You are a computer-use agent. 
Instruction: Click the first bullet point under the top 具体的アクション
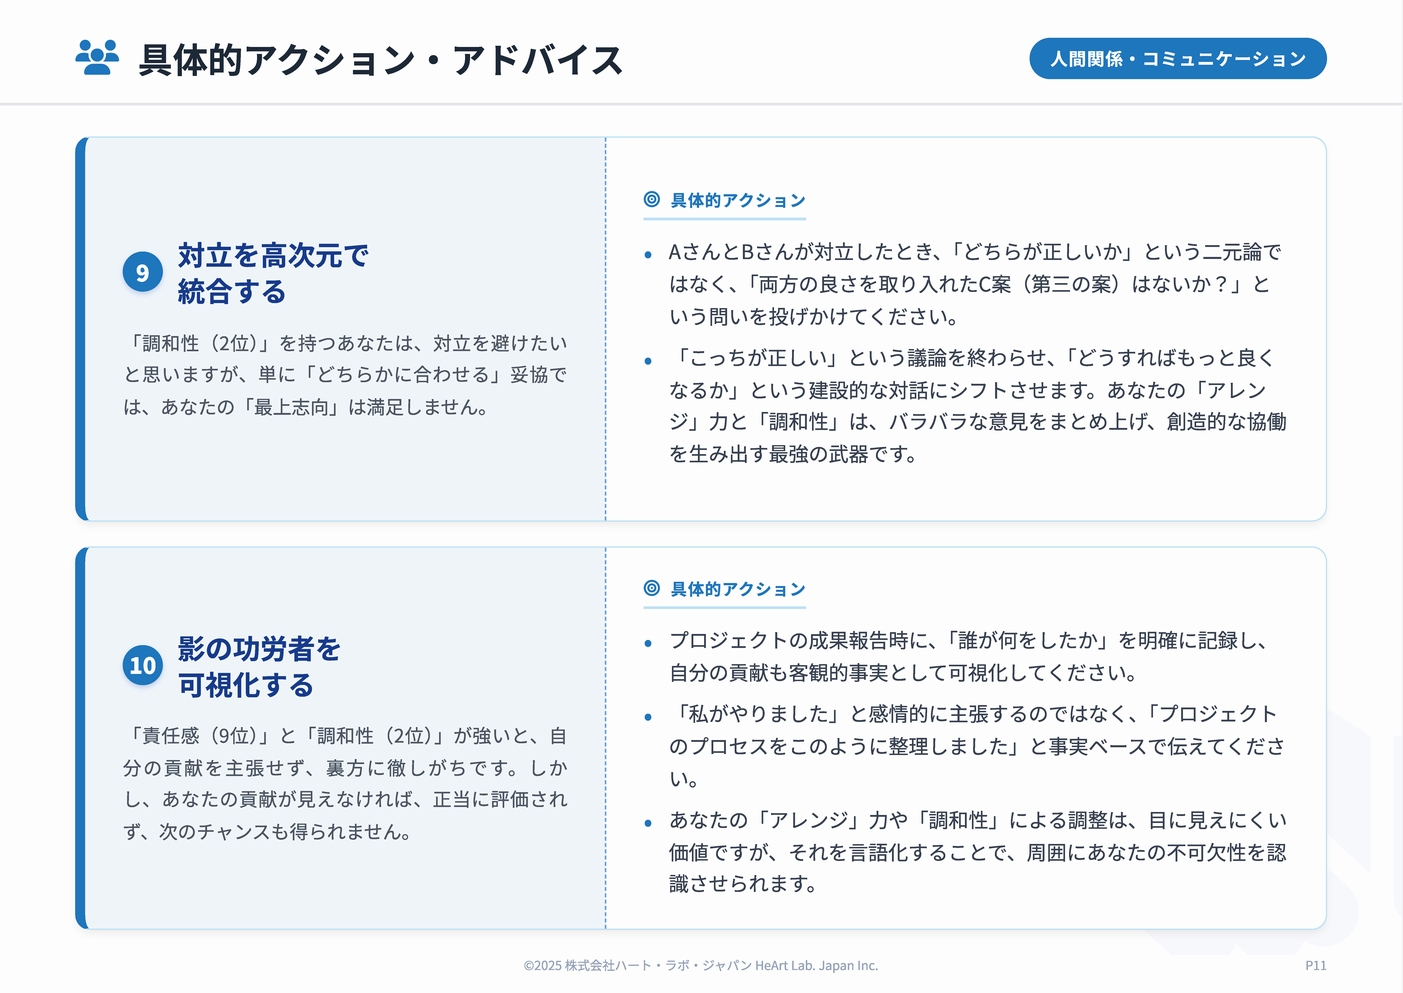(x=649, y=255)
